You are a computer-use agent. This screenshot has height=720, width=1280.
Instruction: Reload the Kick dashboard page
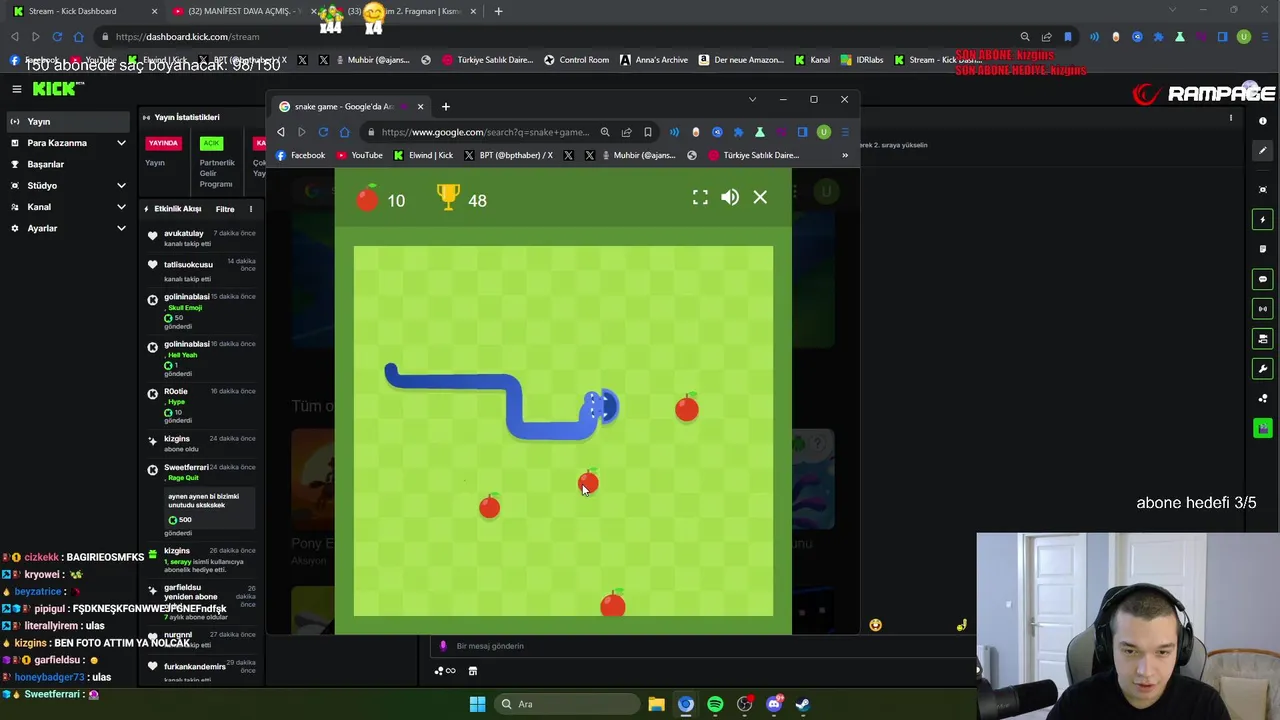tap(57, 37)
